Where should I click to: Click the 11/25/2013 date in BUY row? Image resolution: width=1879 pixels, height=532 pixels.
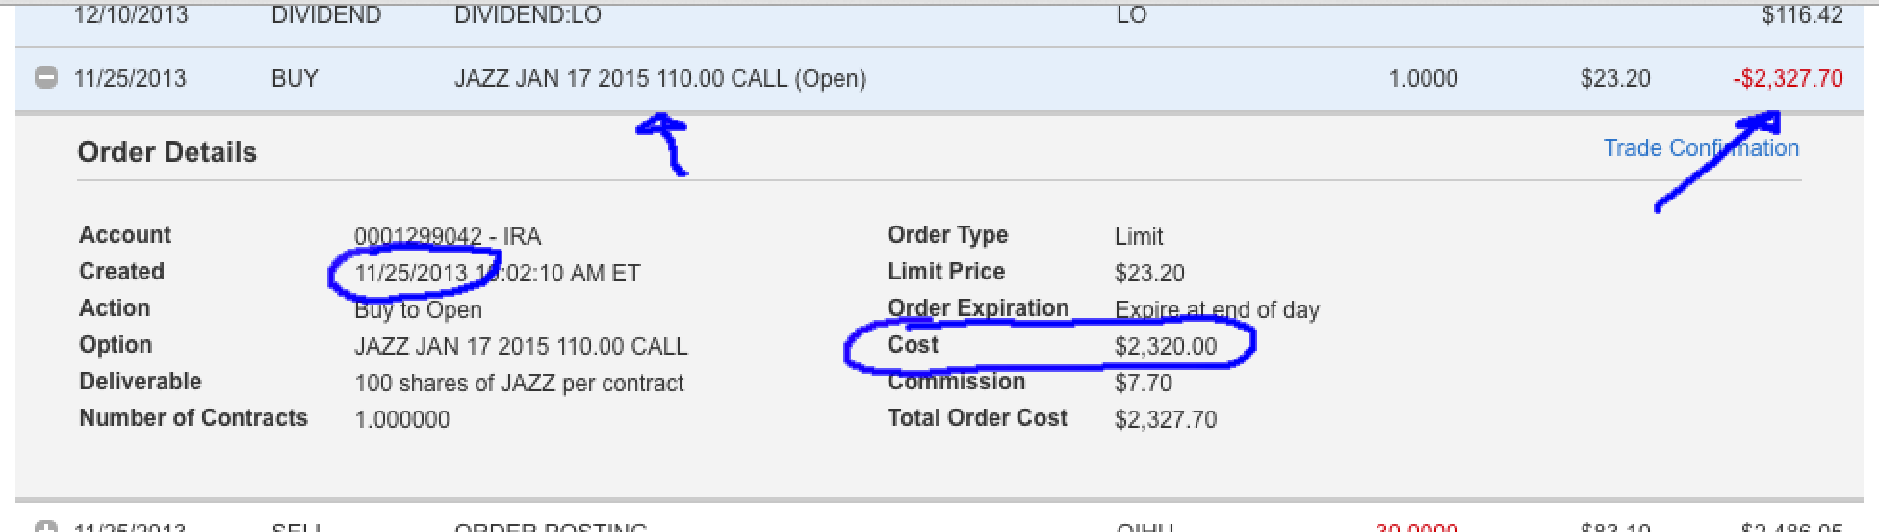[130, 79]
